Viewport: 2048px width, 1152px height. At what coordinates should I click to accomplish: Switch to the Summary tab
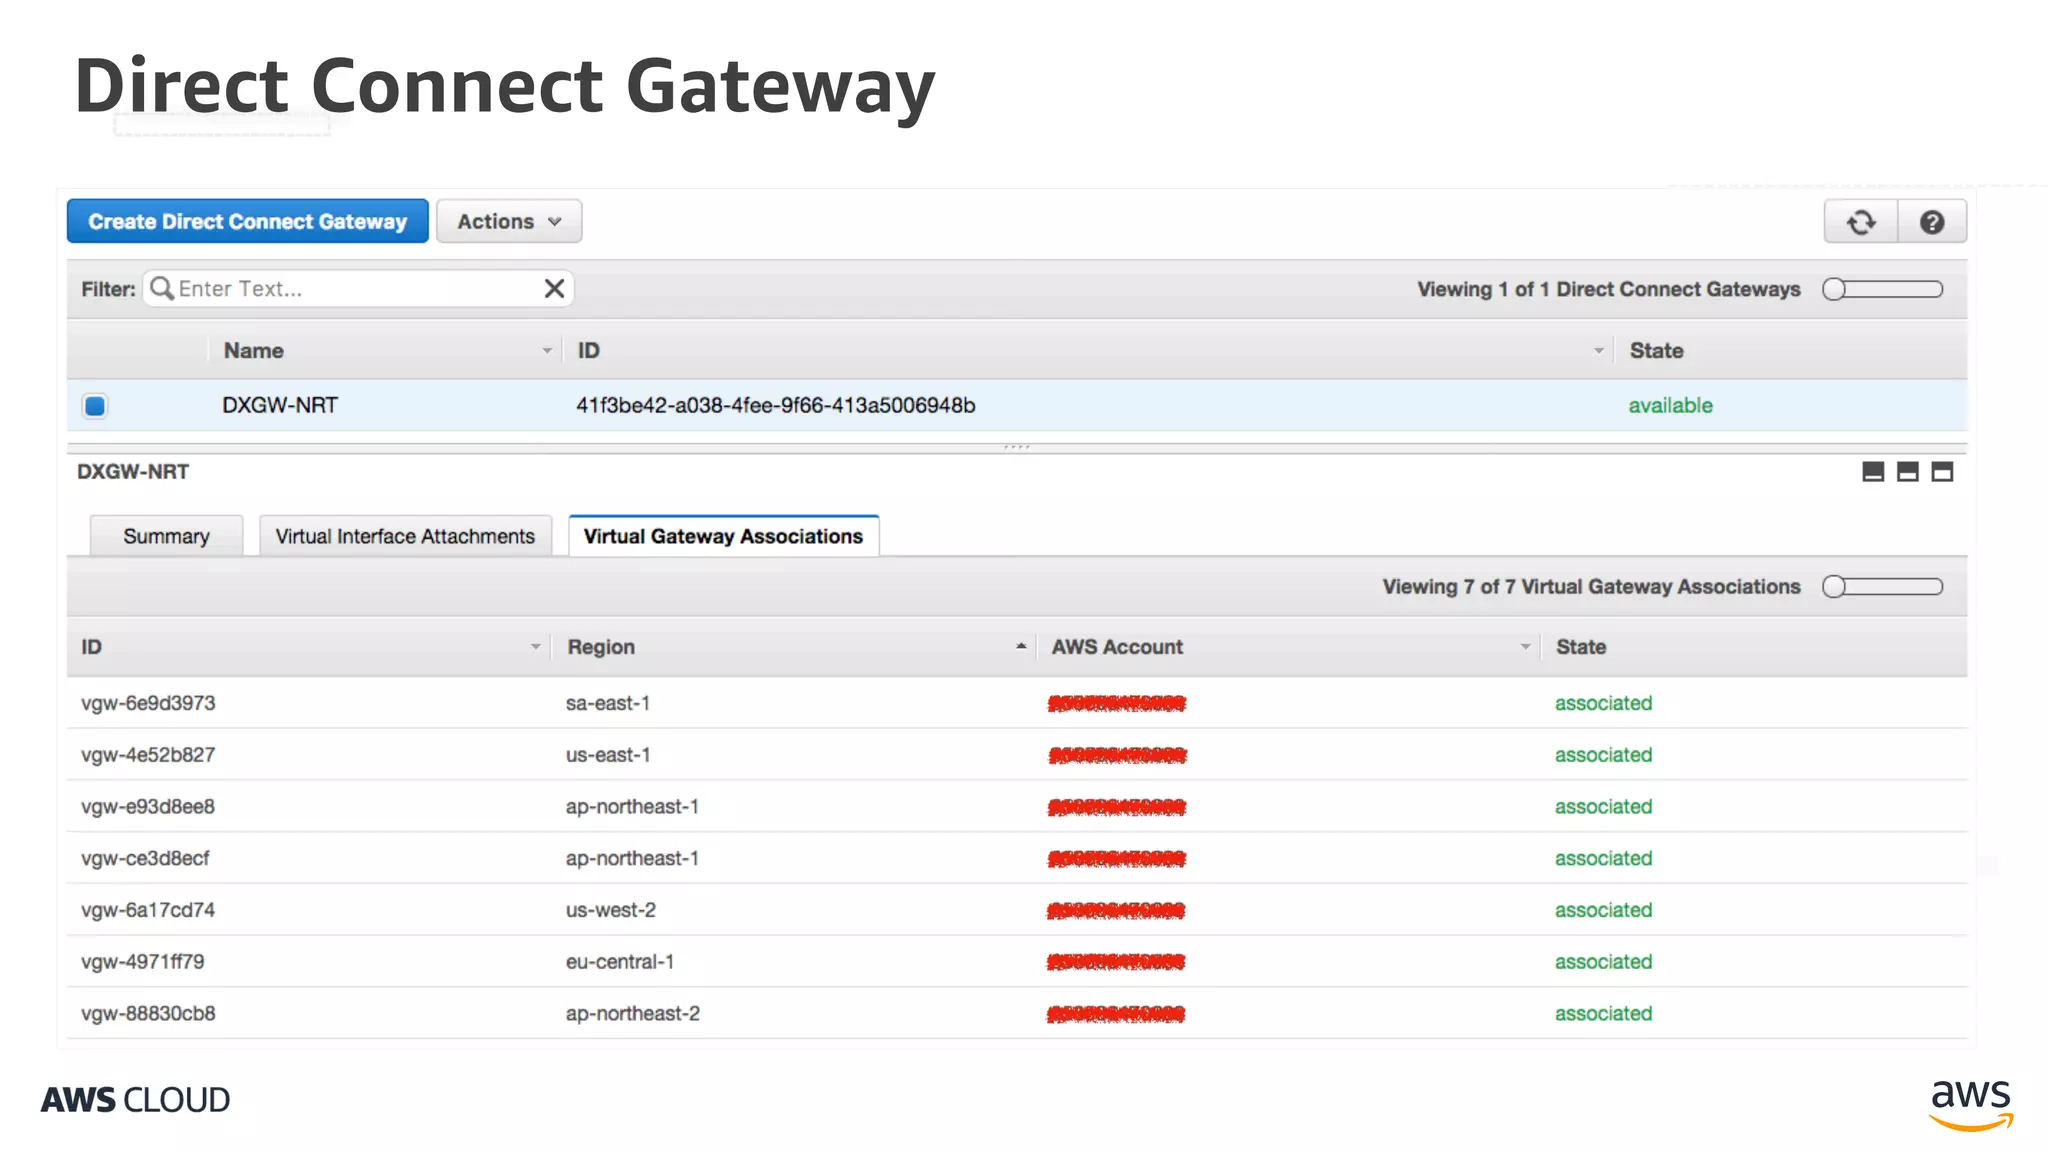pyautogui.click(x=166, y=537)
